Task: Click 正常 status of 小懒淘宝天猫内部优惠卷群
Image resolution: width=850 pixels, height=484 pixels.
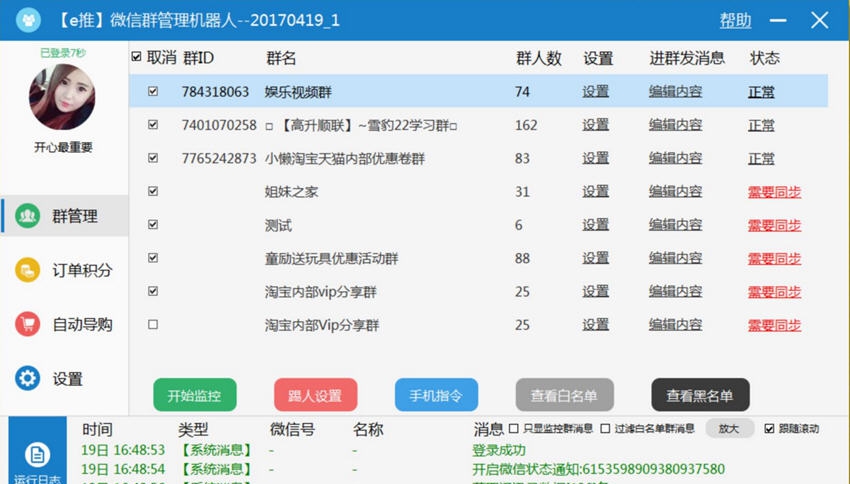Action: (761, 159)
